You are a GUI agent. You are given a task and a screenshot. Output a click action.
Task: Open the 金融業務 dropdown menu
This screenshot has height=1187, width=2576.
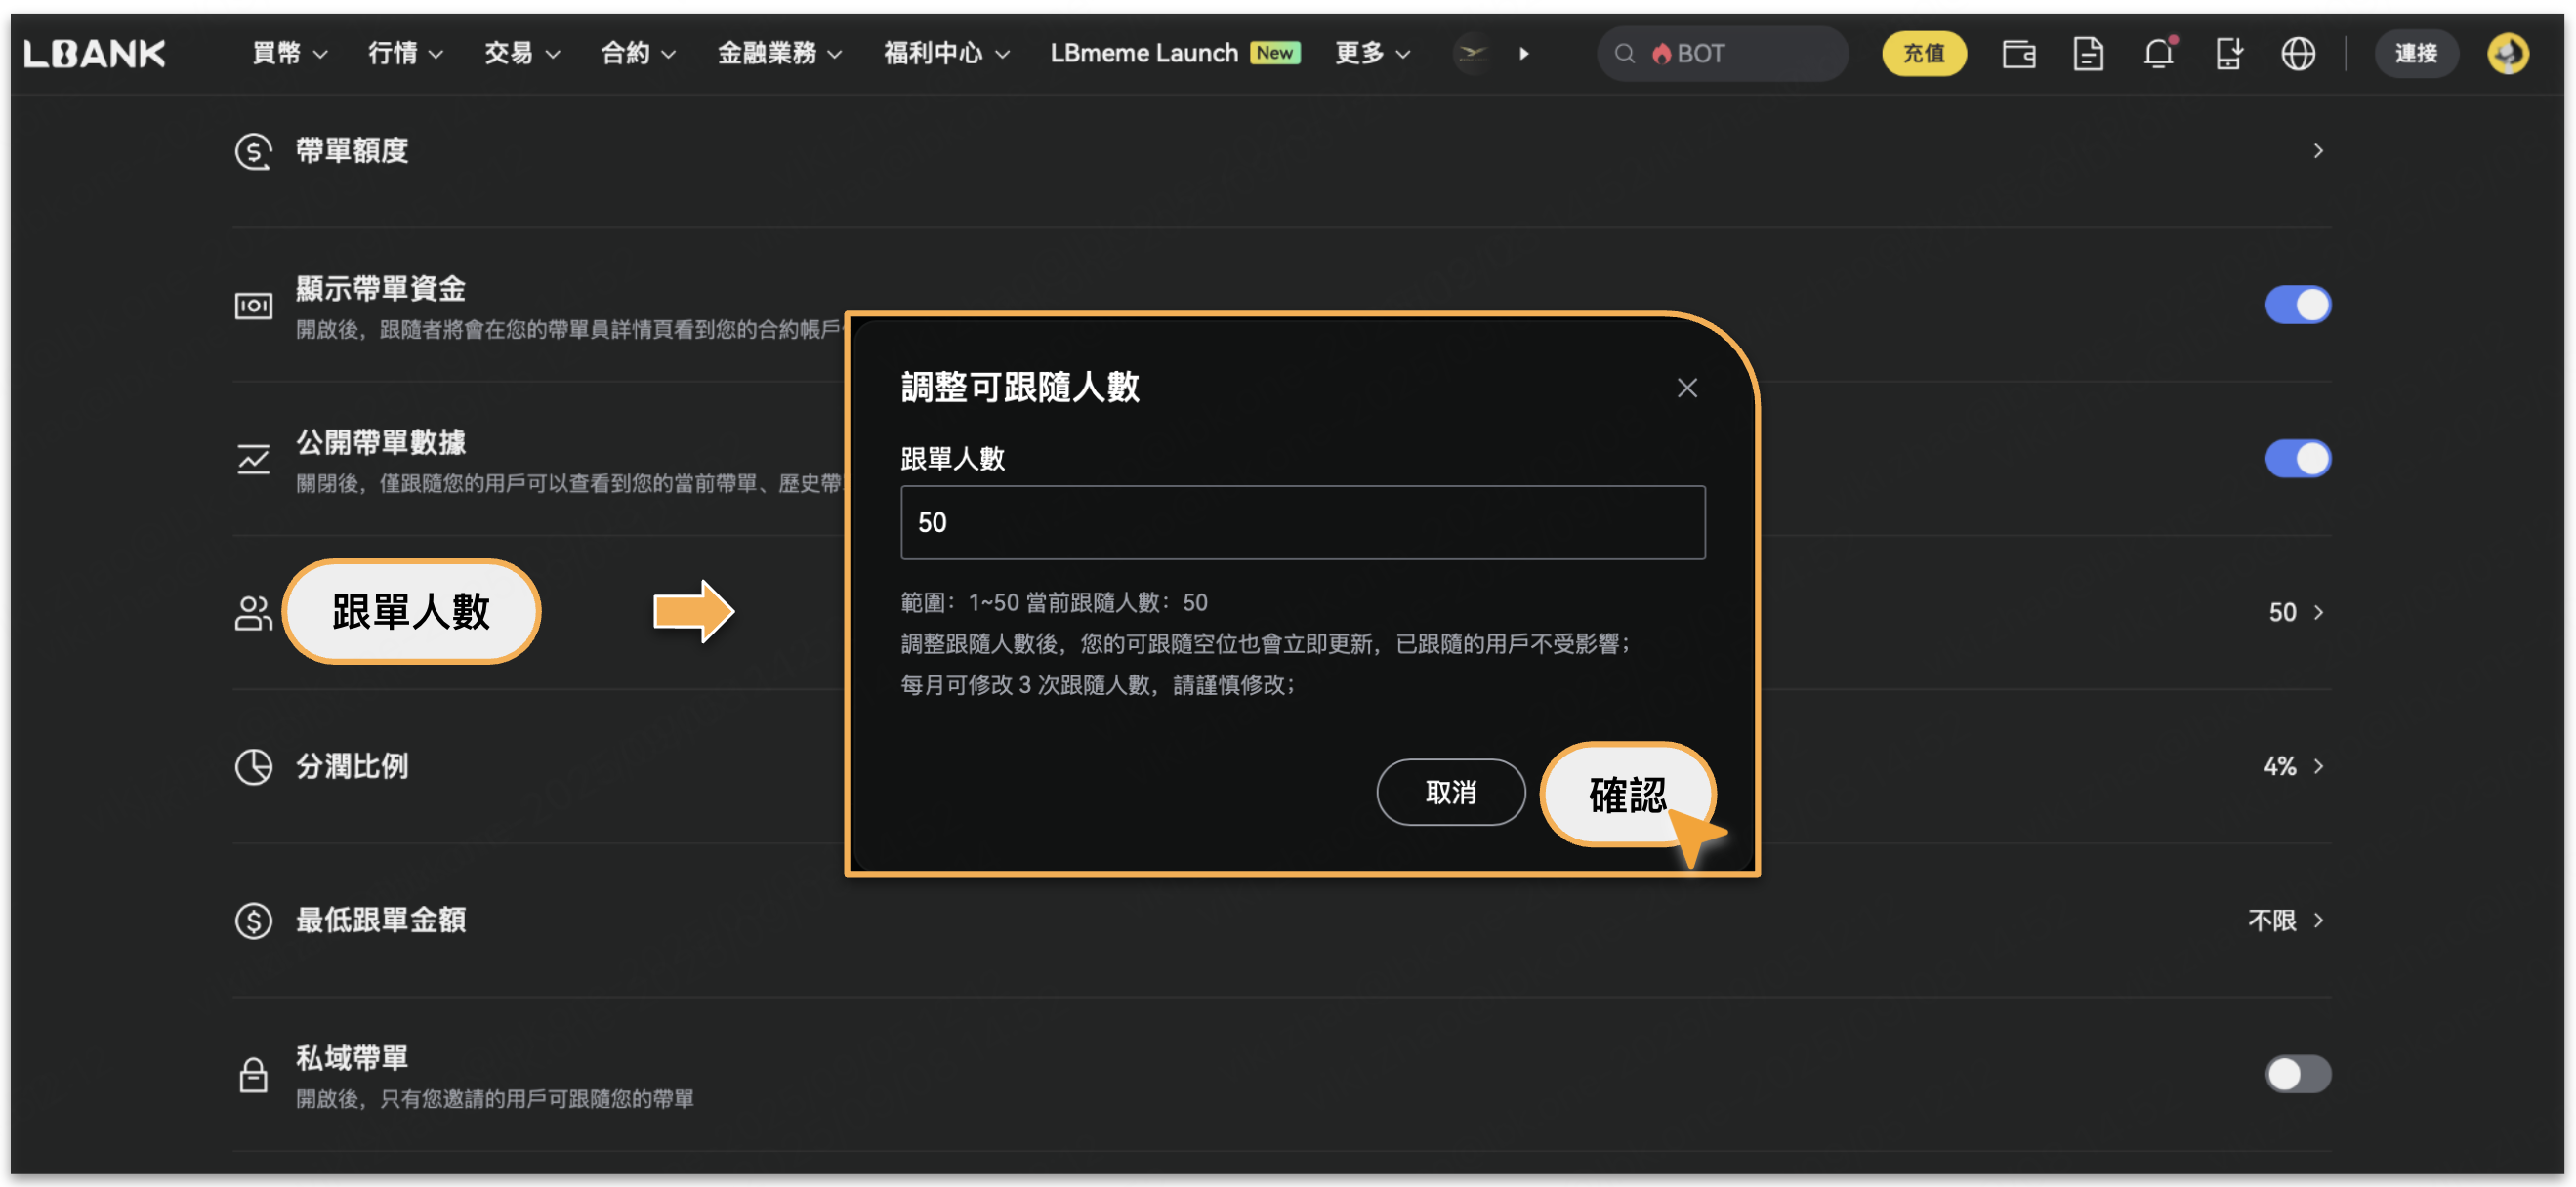779,53
